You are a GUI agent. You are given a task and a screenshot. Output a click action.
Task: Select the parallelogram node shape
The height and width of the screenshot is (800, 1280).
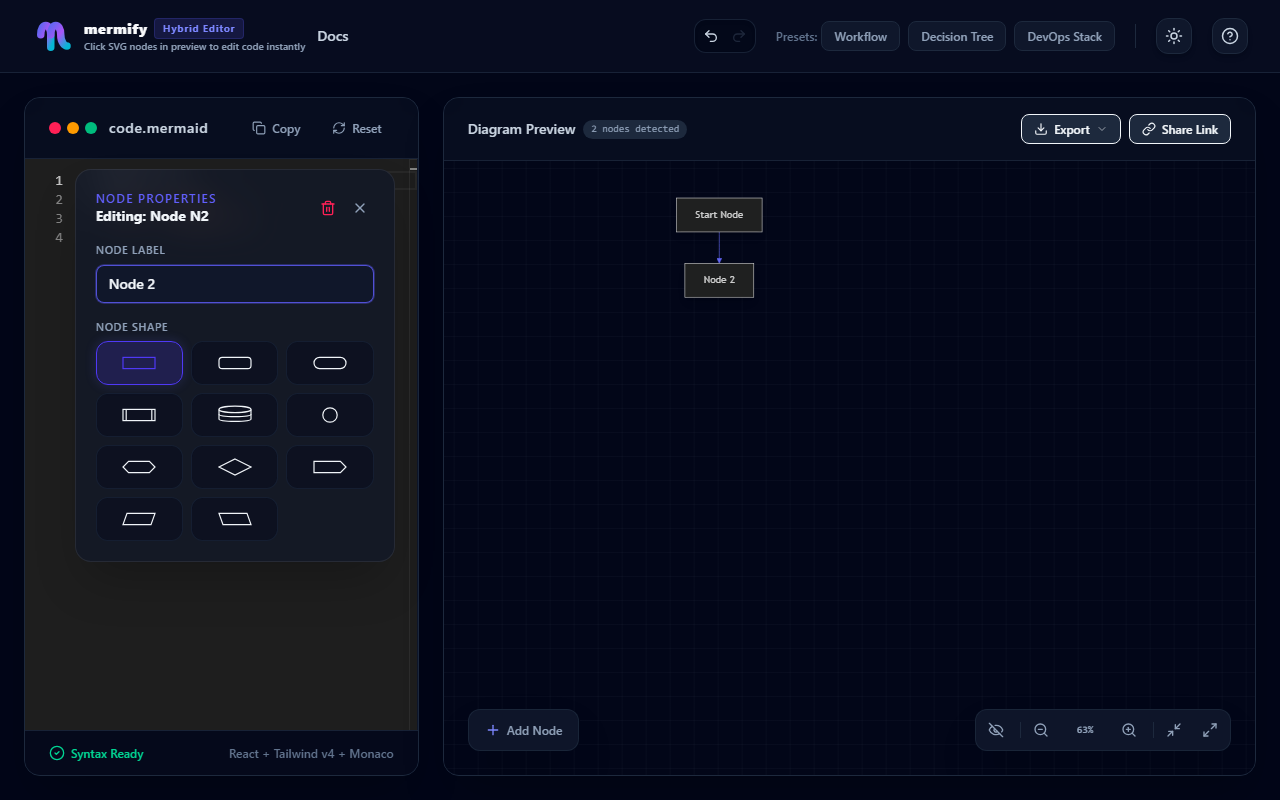[x=139, y=519]
